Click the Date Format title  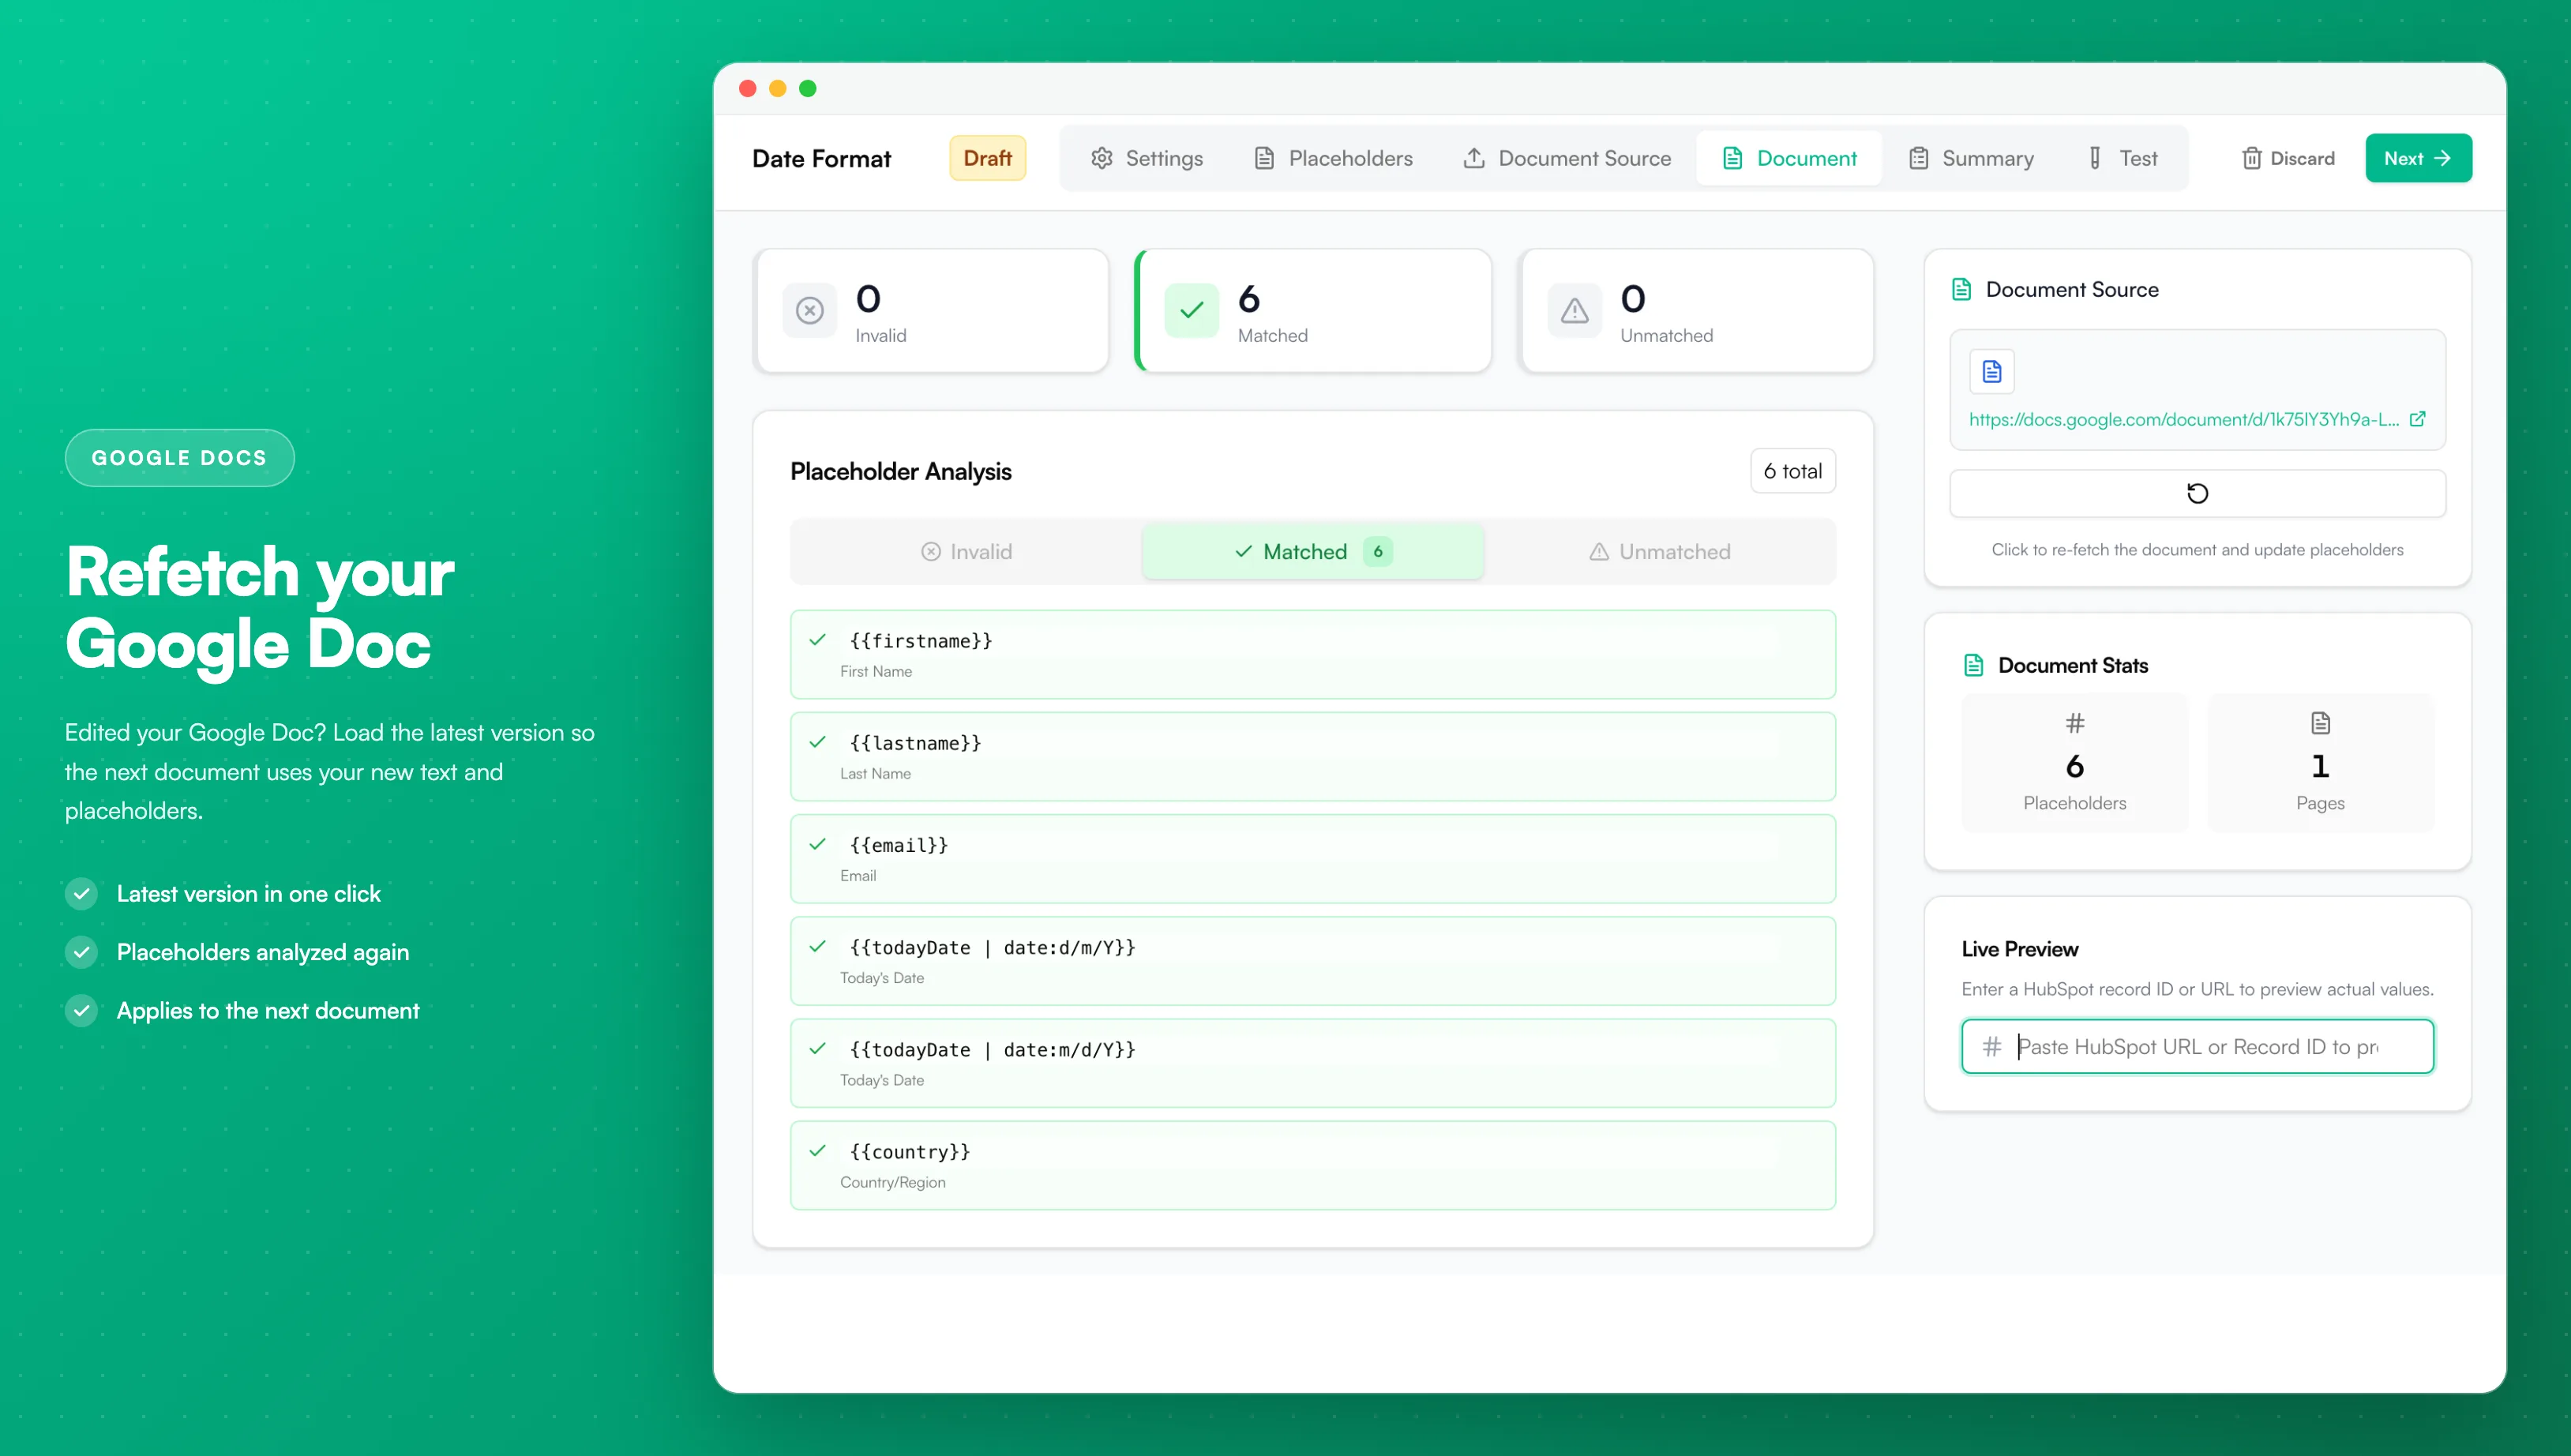(821, 159)
